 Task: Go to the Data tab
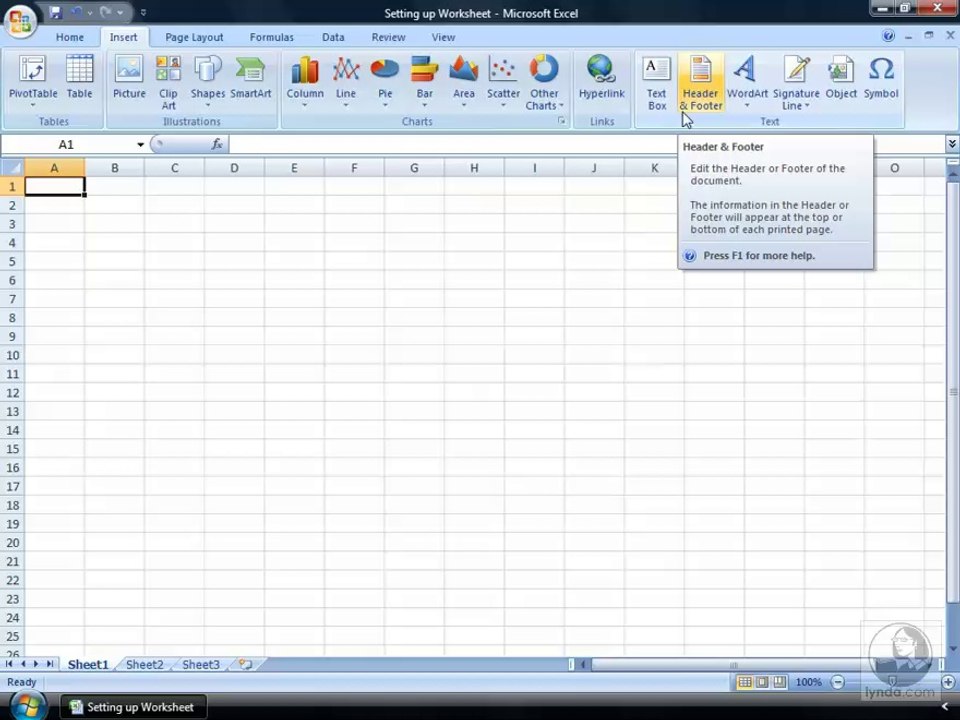point(333,37)
